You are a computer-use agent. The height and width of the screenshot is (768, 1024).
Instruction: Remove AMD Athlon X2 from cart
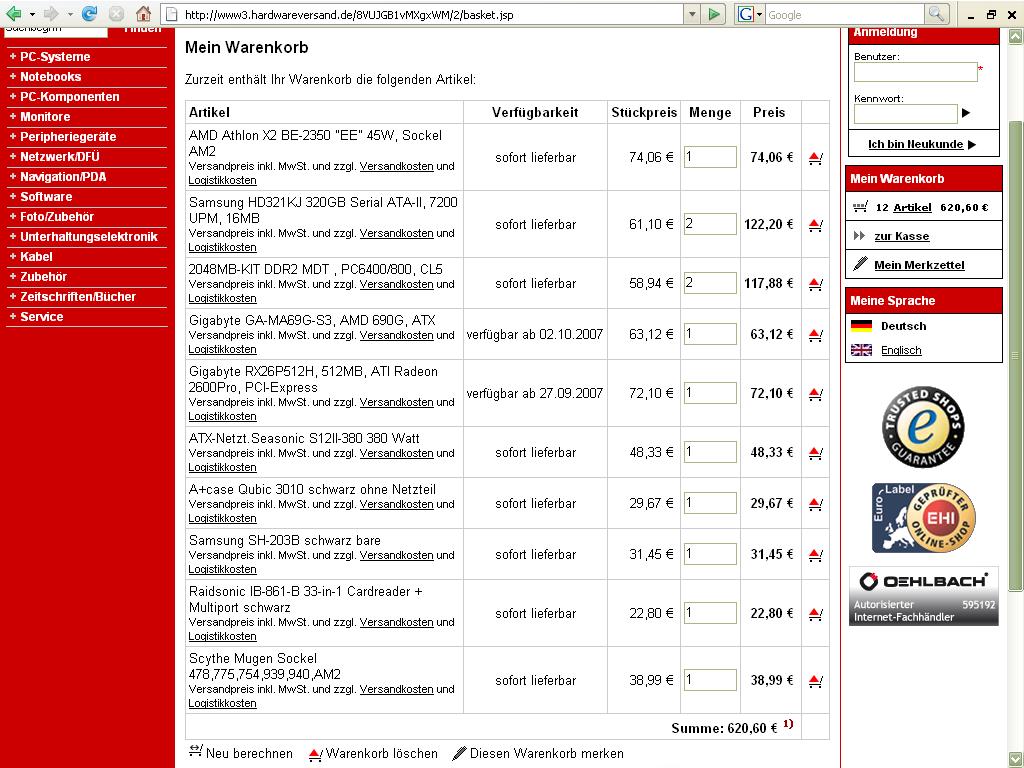(x=816, y=157)
